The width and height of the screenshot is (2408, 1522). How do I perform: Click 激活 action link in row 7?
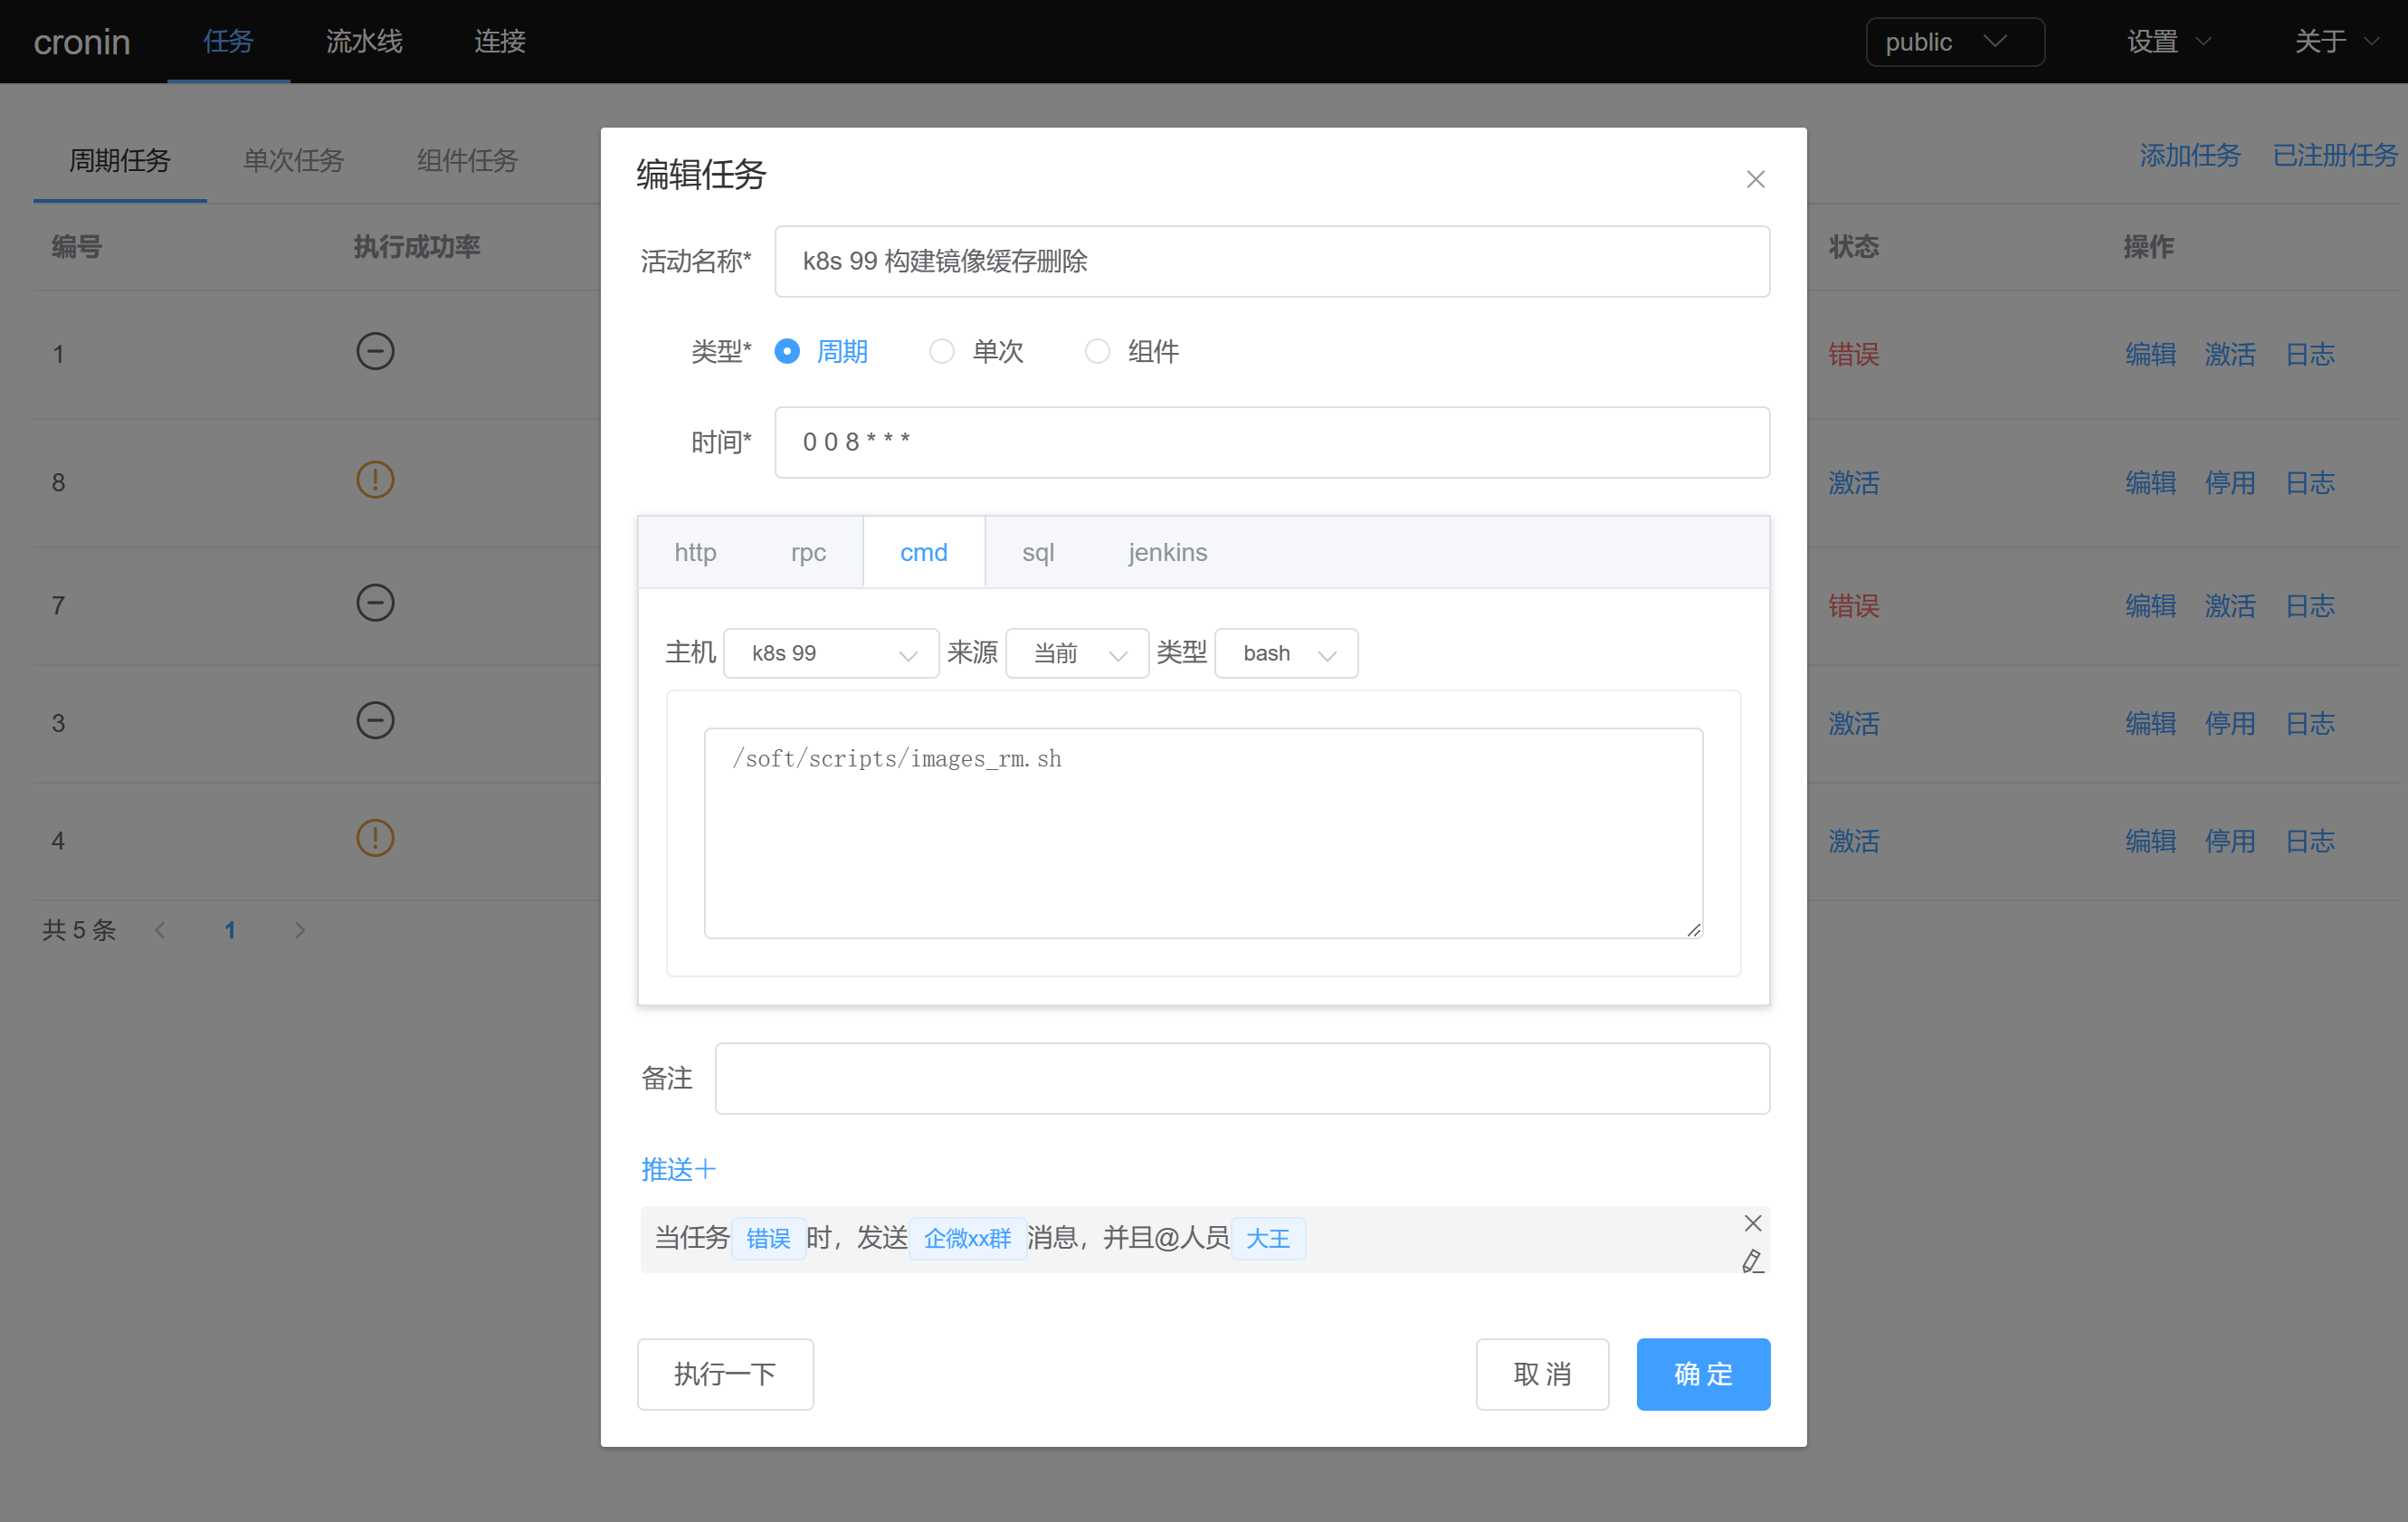tap(2230, 606)
